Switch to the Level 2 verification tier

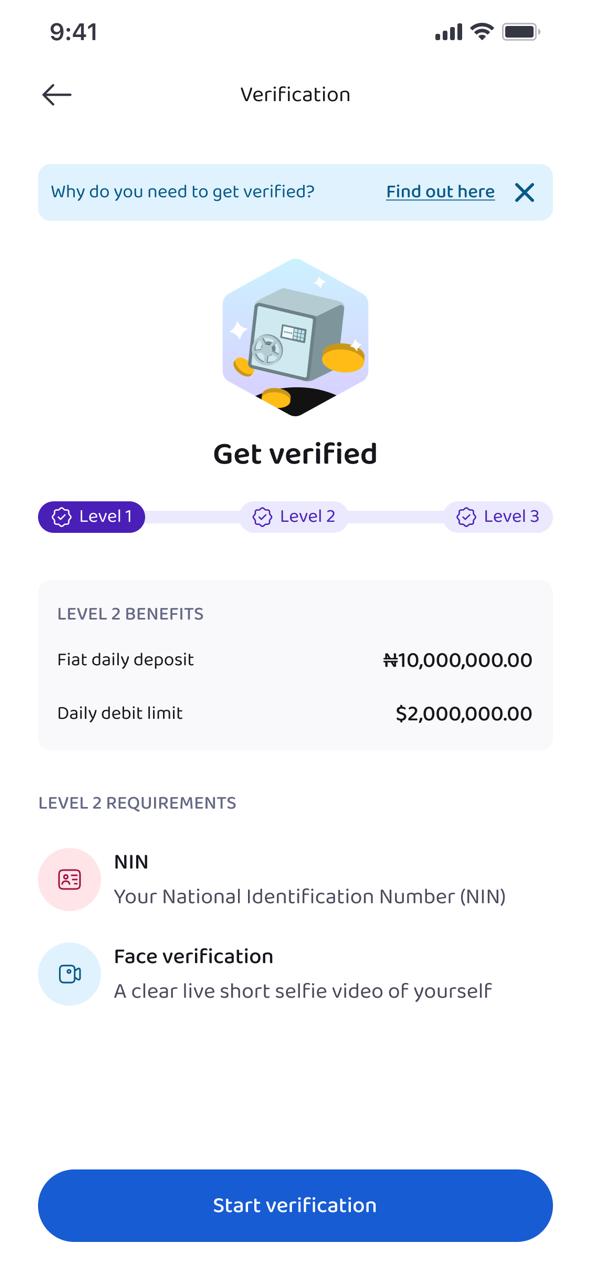pyautogui.click(x=294, y=517)
